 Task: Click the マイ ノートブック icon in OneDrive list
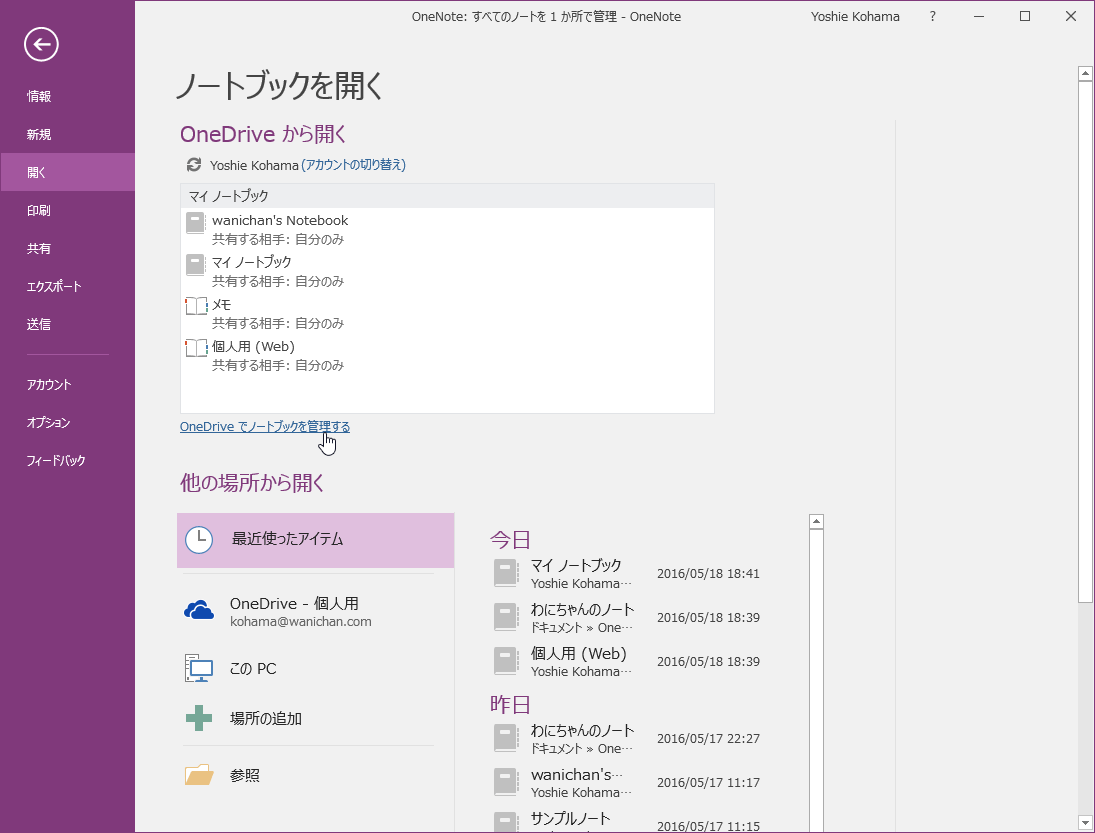196,265
